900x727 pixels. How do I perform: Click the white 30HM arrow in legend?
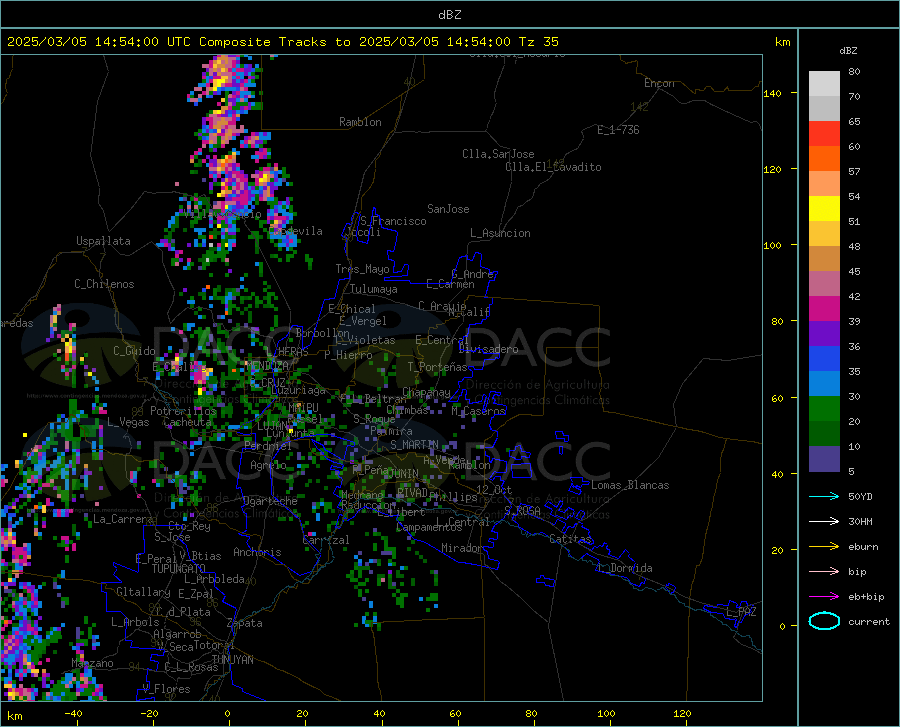824,522
